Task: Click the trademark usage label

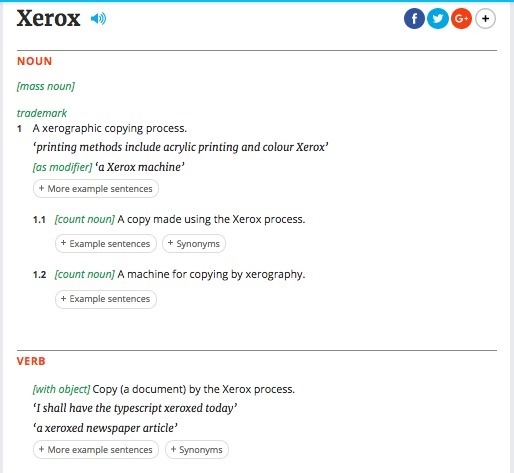Action: coord(42,113)
